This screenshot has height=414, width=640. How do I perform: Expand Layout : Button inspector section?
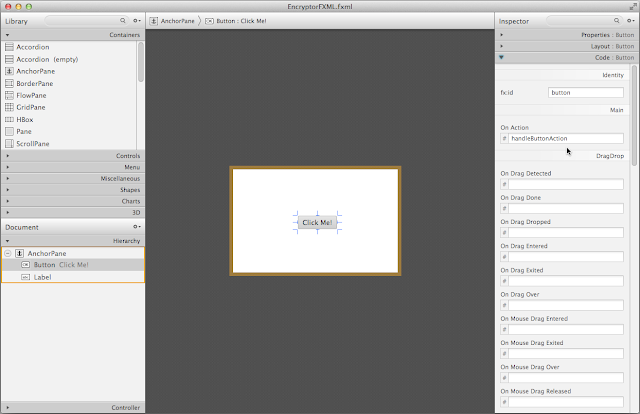click(501, 46)
